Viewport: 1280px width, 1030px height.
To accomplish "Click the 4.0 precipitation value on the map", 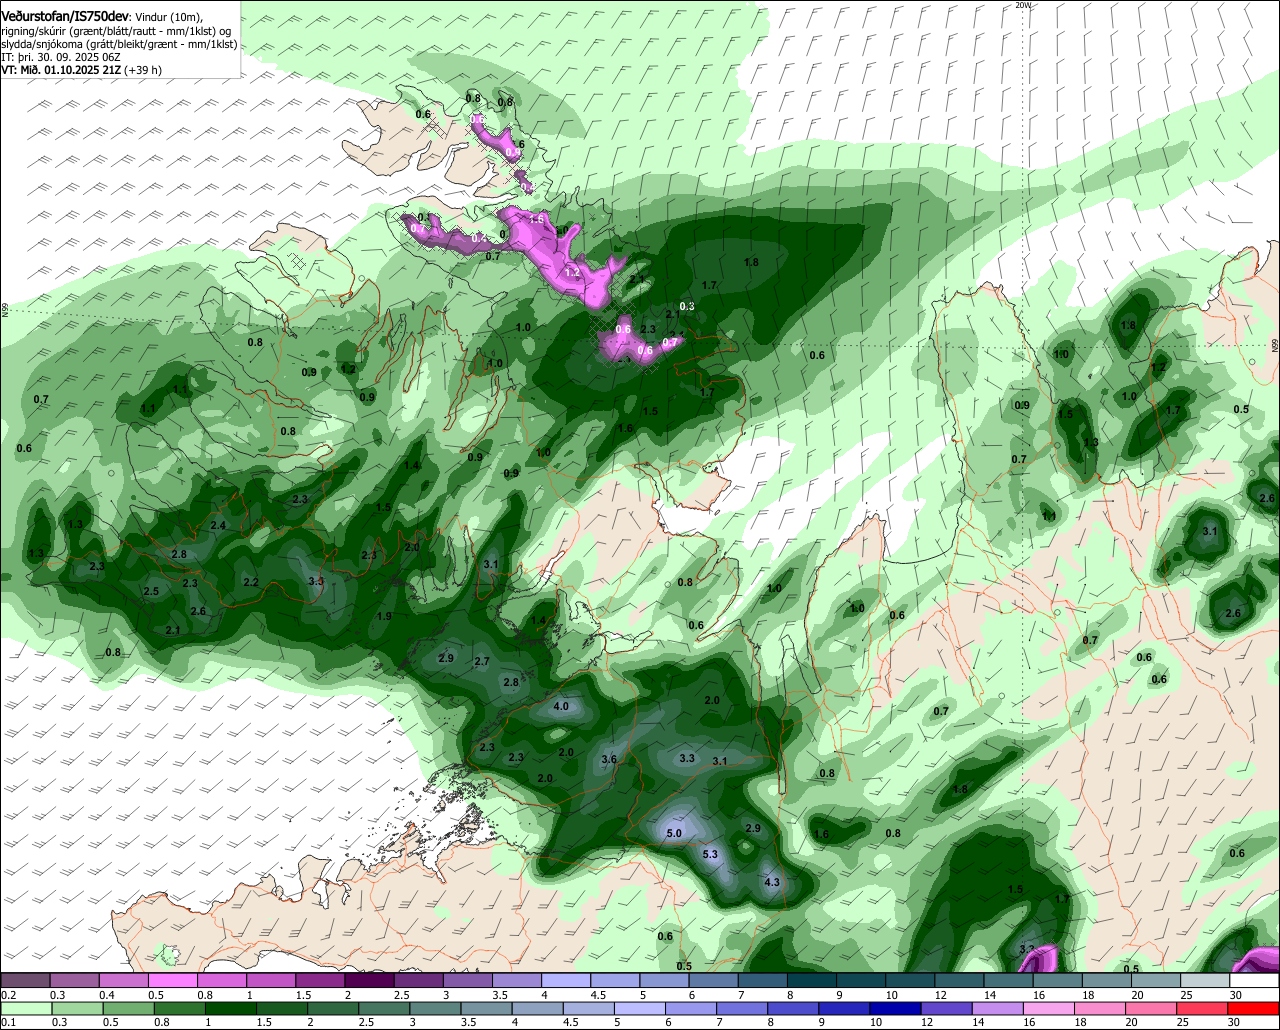I will point(561,706).
